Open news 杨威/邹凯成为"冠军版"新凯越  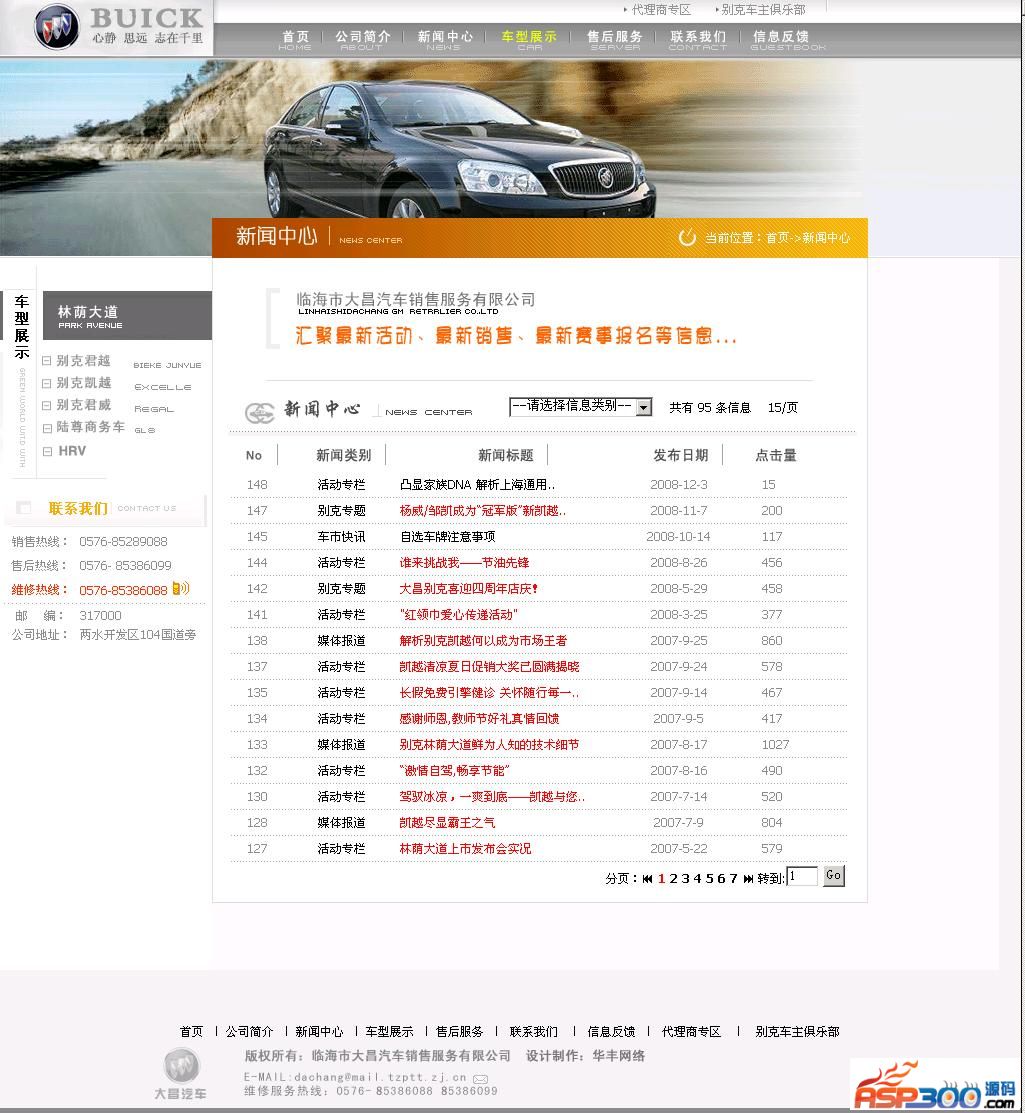483,511
